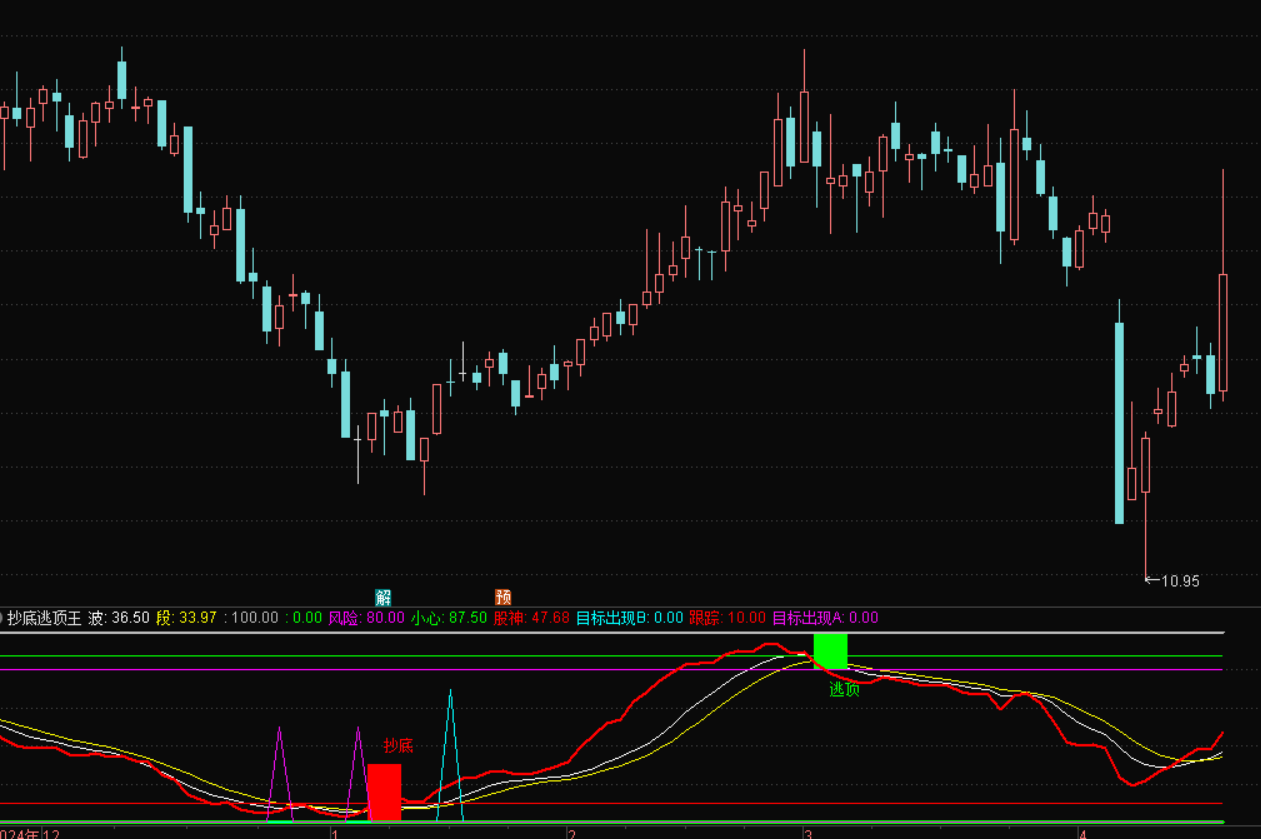1261x839 pixels.
Task: Click the 目标出现A: 0.00 value
Action: coord(825,618)
